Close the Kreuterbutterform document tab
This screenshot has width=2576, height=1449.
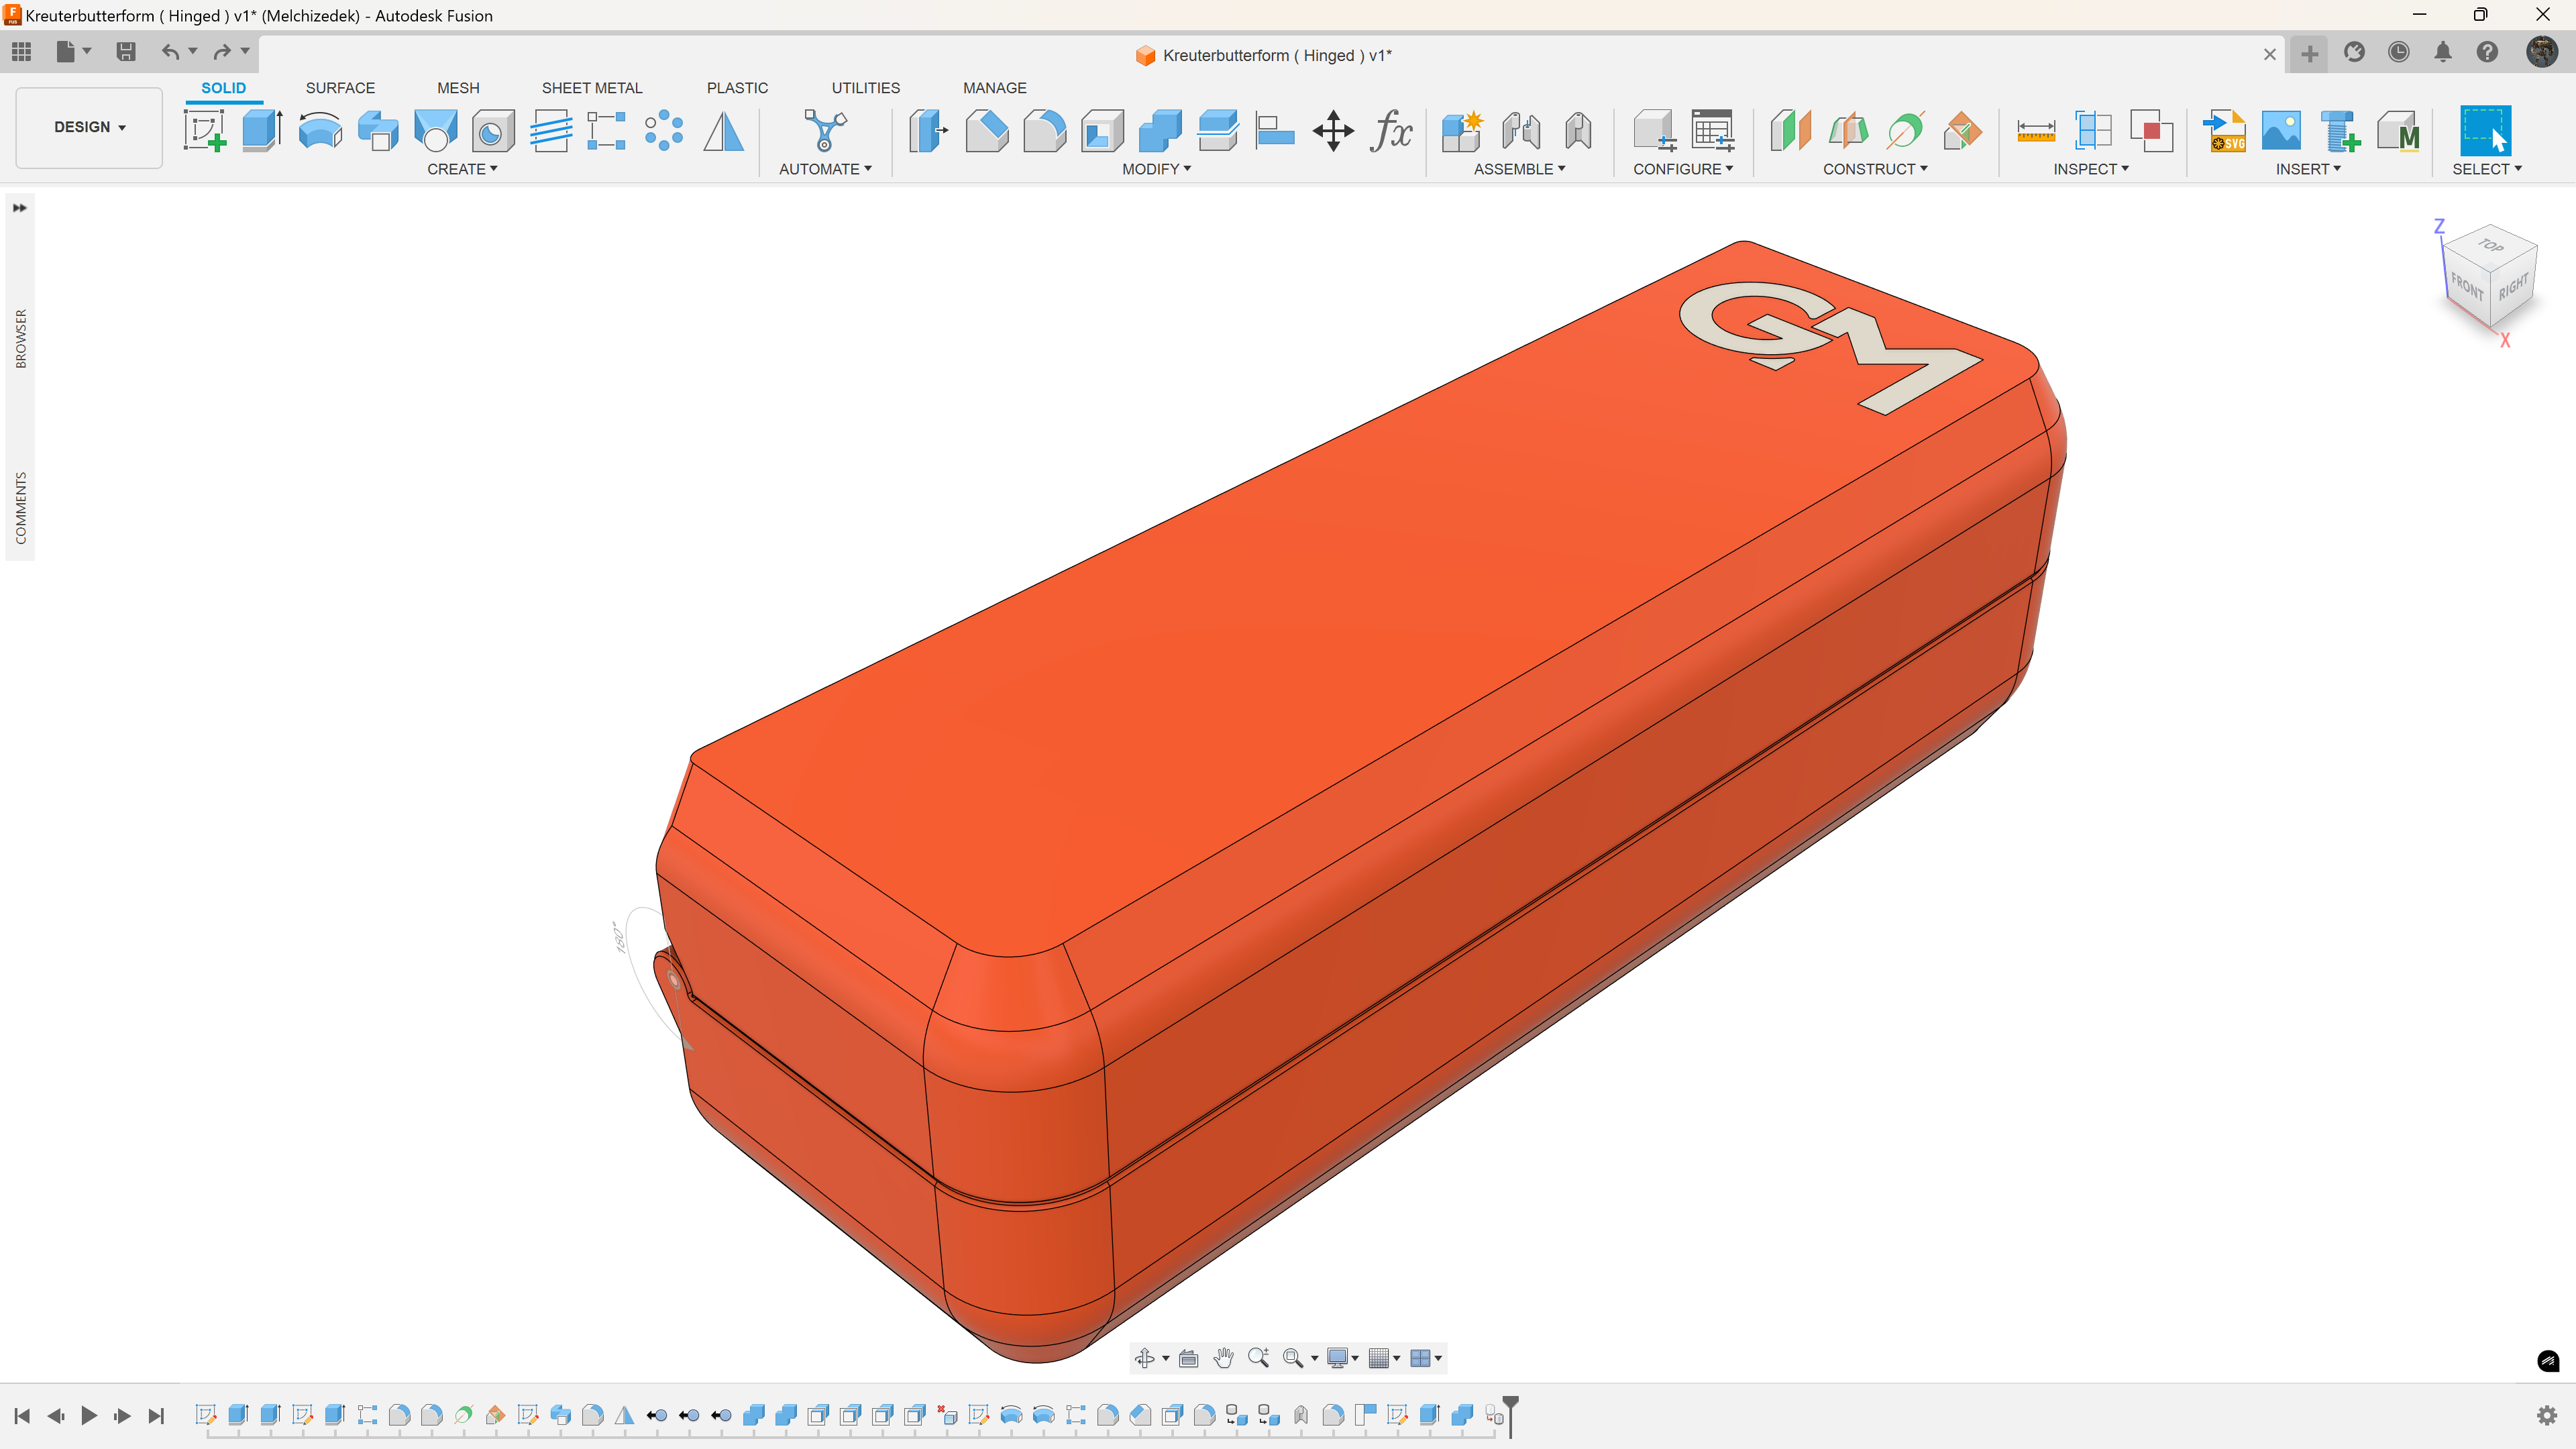tap(2270, 55)
